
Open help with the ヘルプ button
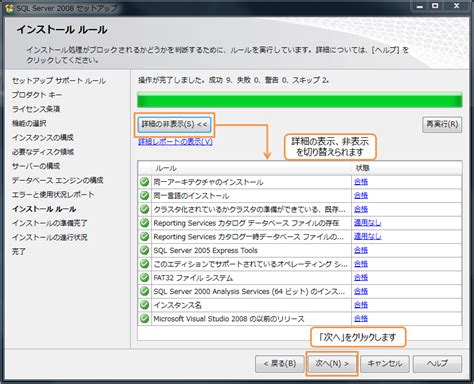(x=437, y=363)
